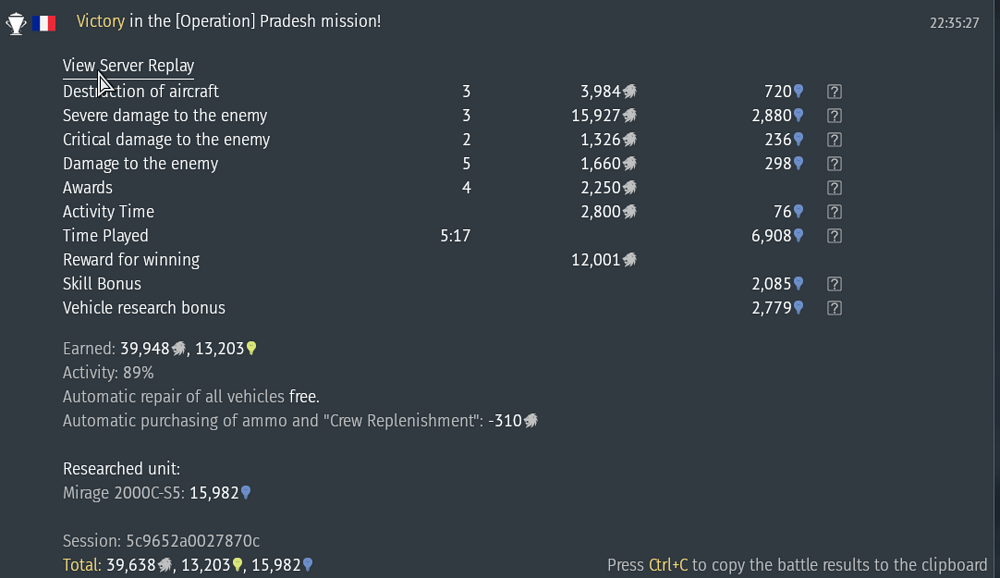Viewport: 1000px width, 578px height.
Task: Open help icon for Awards row
Action: pyautogui.click(x=834, y=188)
